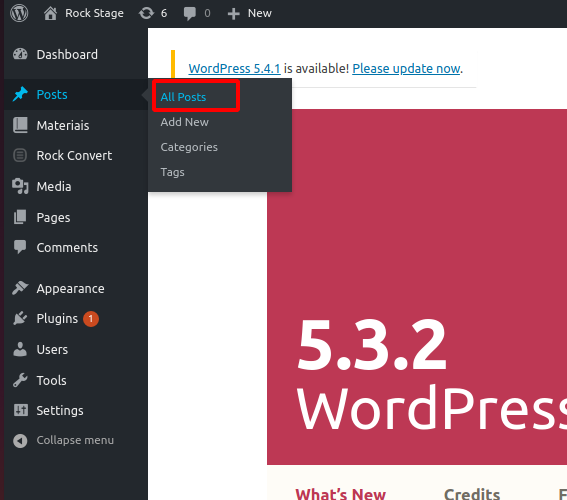Open the Materiais menu item
Image resolution: width=567 pixels, height=500 pixels.
coord(63,125)
